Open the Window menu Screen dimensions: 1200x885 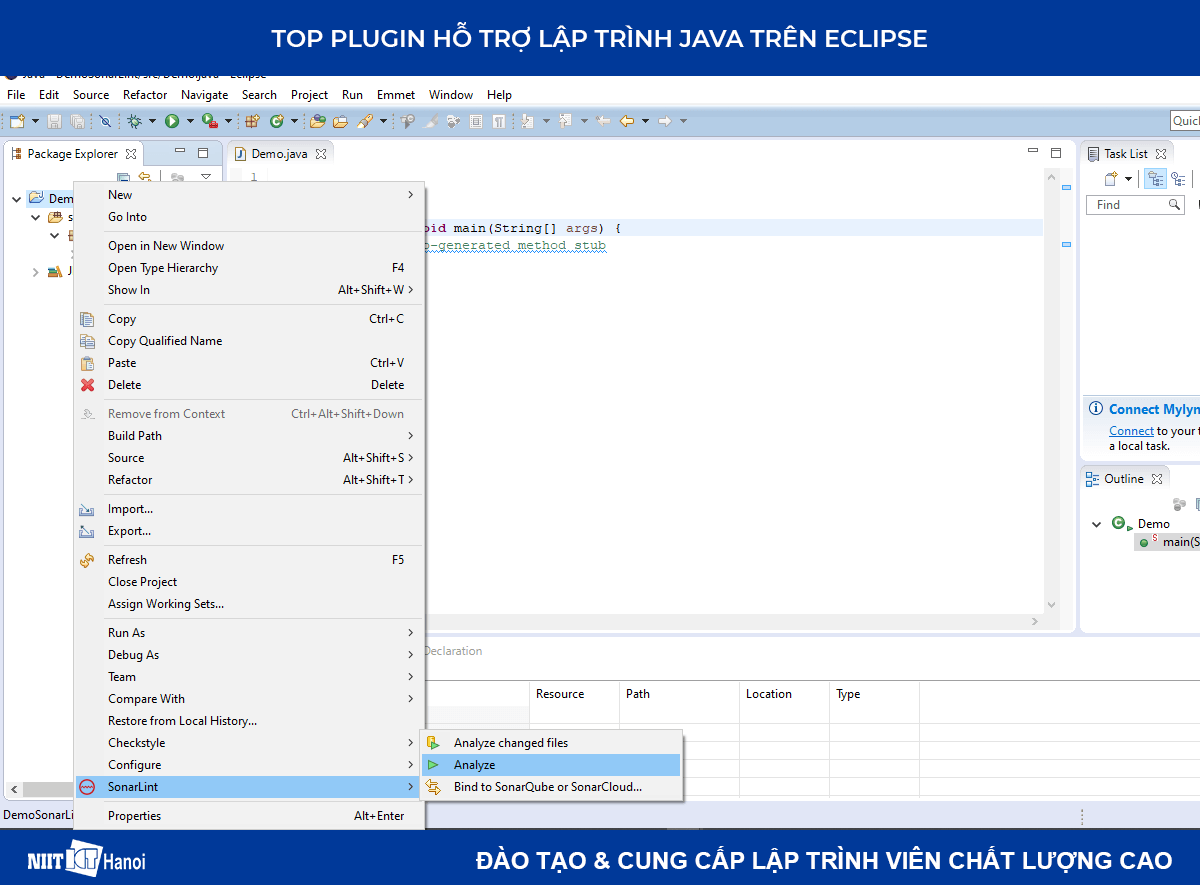coord(450,94)
